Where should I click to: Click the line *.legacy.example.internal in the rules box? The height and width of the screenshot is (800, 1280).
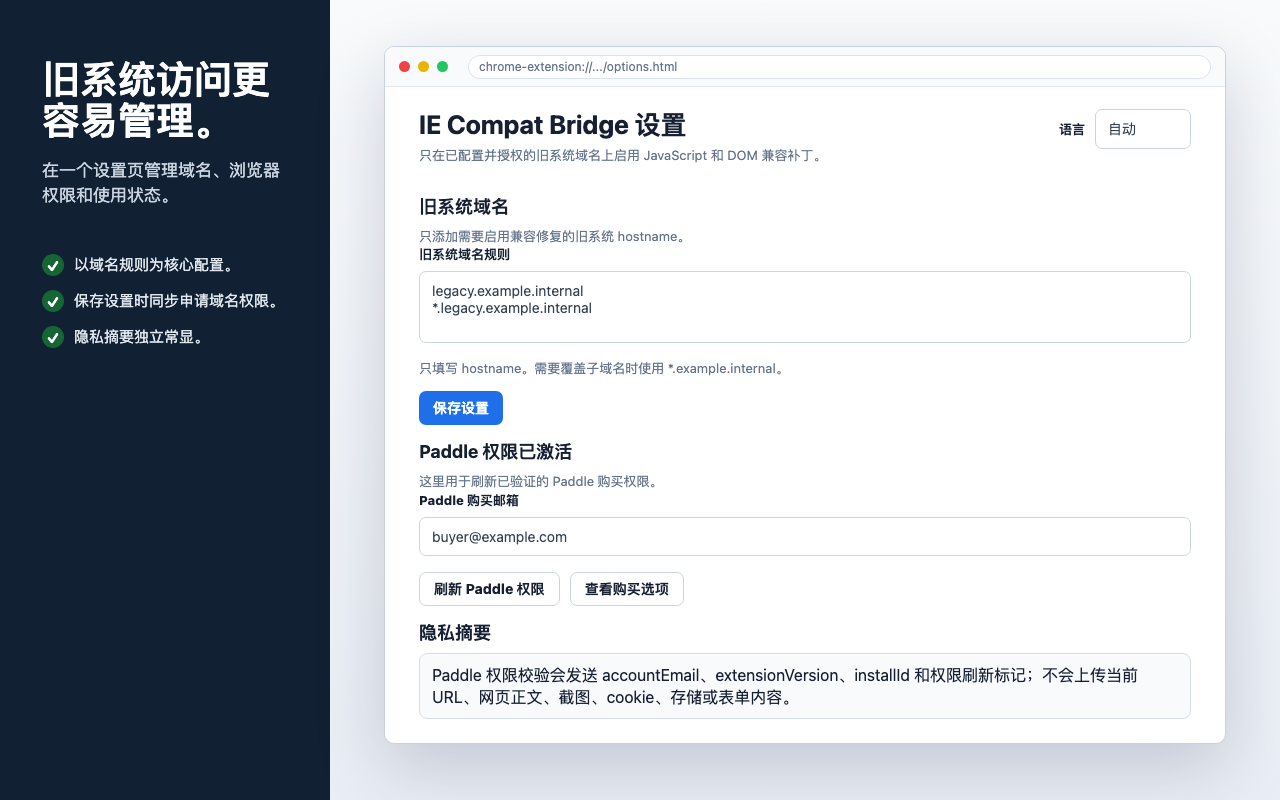coord(512,308)
